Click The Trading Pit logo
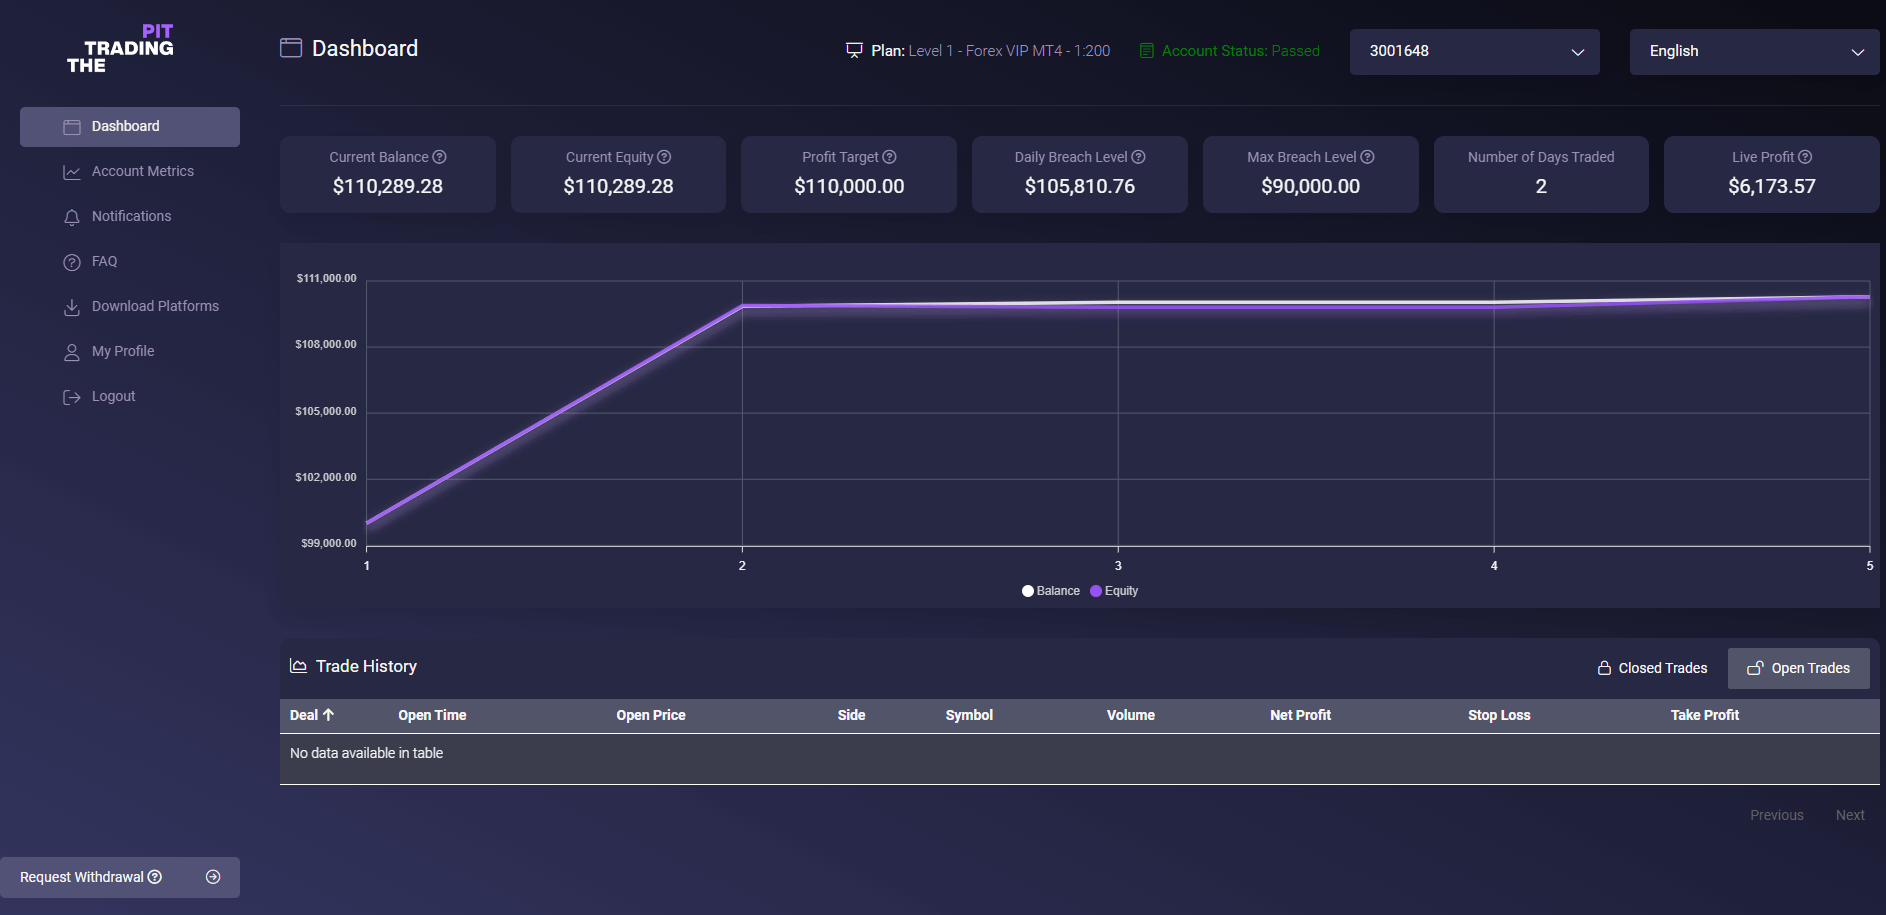This screenshot has width=1886, height=915. coord(120,49)
